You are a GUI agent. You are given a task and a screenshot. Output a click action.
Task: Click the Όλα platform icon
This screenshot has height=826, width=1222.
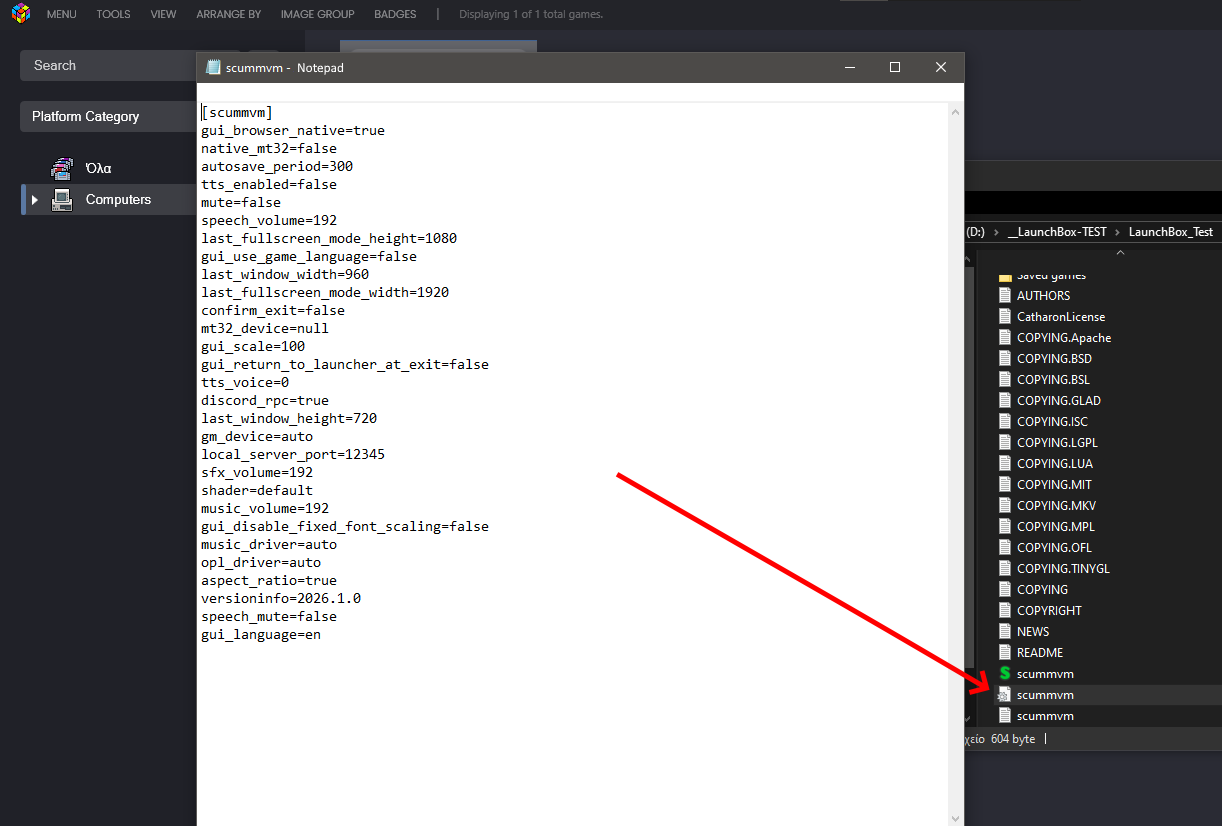(62, 168)
